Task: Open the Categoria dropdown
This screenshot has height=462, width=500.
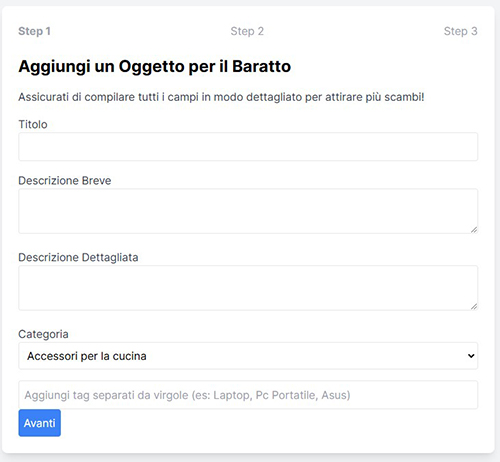Action: click(248, 356)
